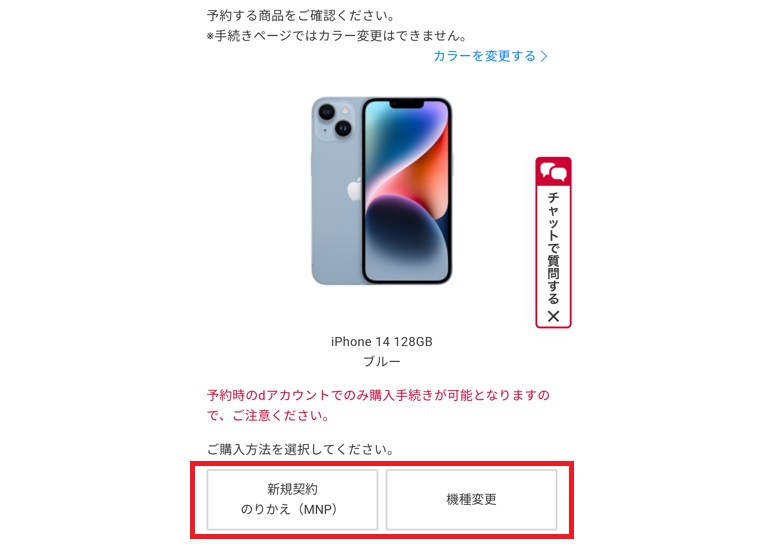This screenshot has height=550, width=775.
Task: Choose the 機種変更 purchase option
Action: click(x=471, y=499)
